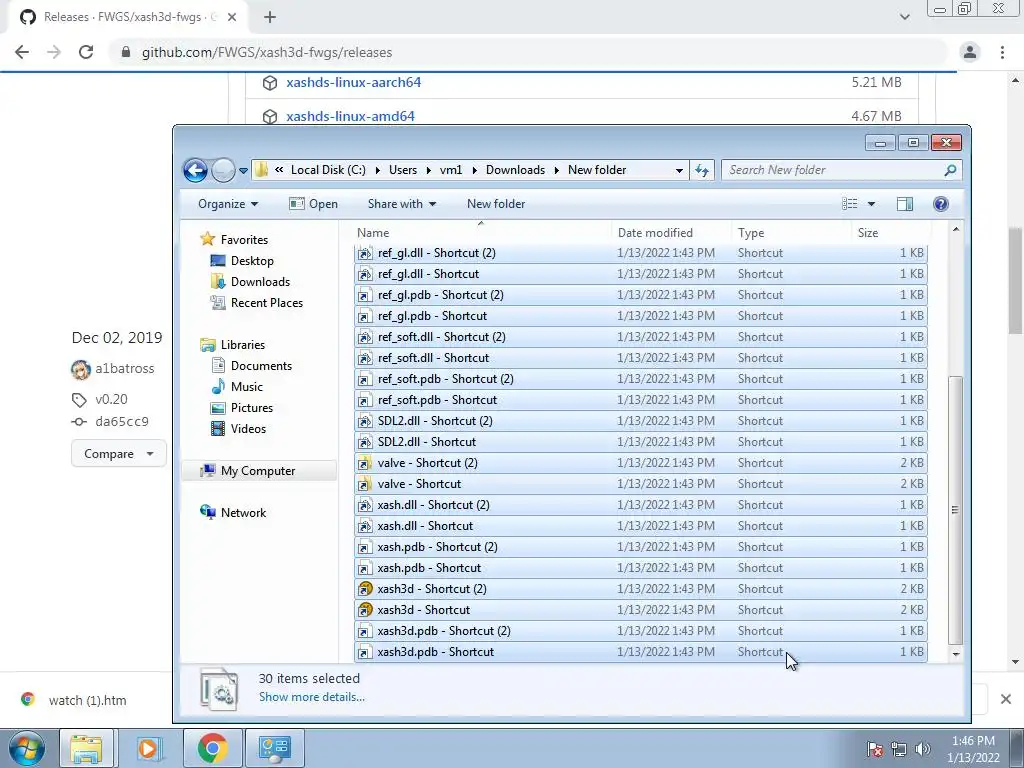Click the Users breadcrumb segment

tap(403, 170)
